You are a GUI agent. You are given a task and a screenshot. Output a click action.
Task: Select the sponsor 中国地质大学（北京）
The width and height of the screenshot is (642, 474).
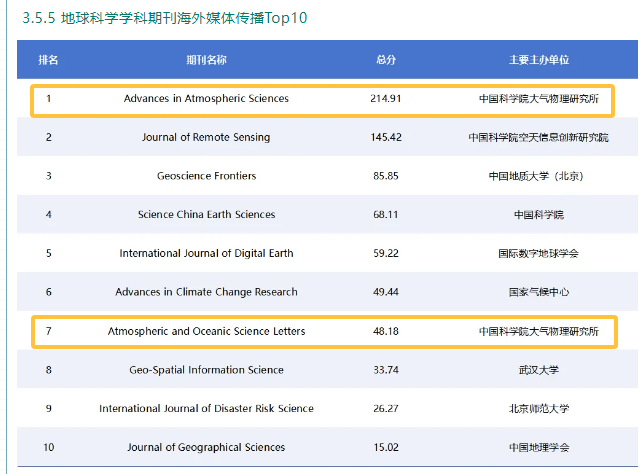tap(538, 176)
